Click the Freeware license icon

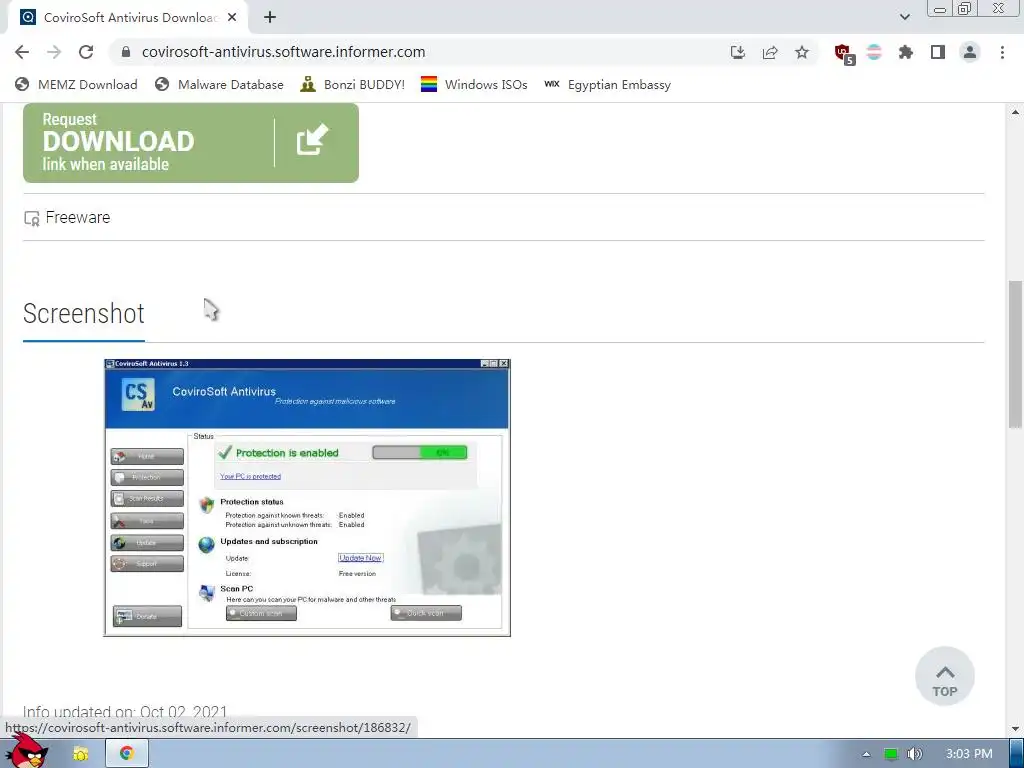click(31, 218)
